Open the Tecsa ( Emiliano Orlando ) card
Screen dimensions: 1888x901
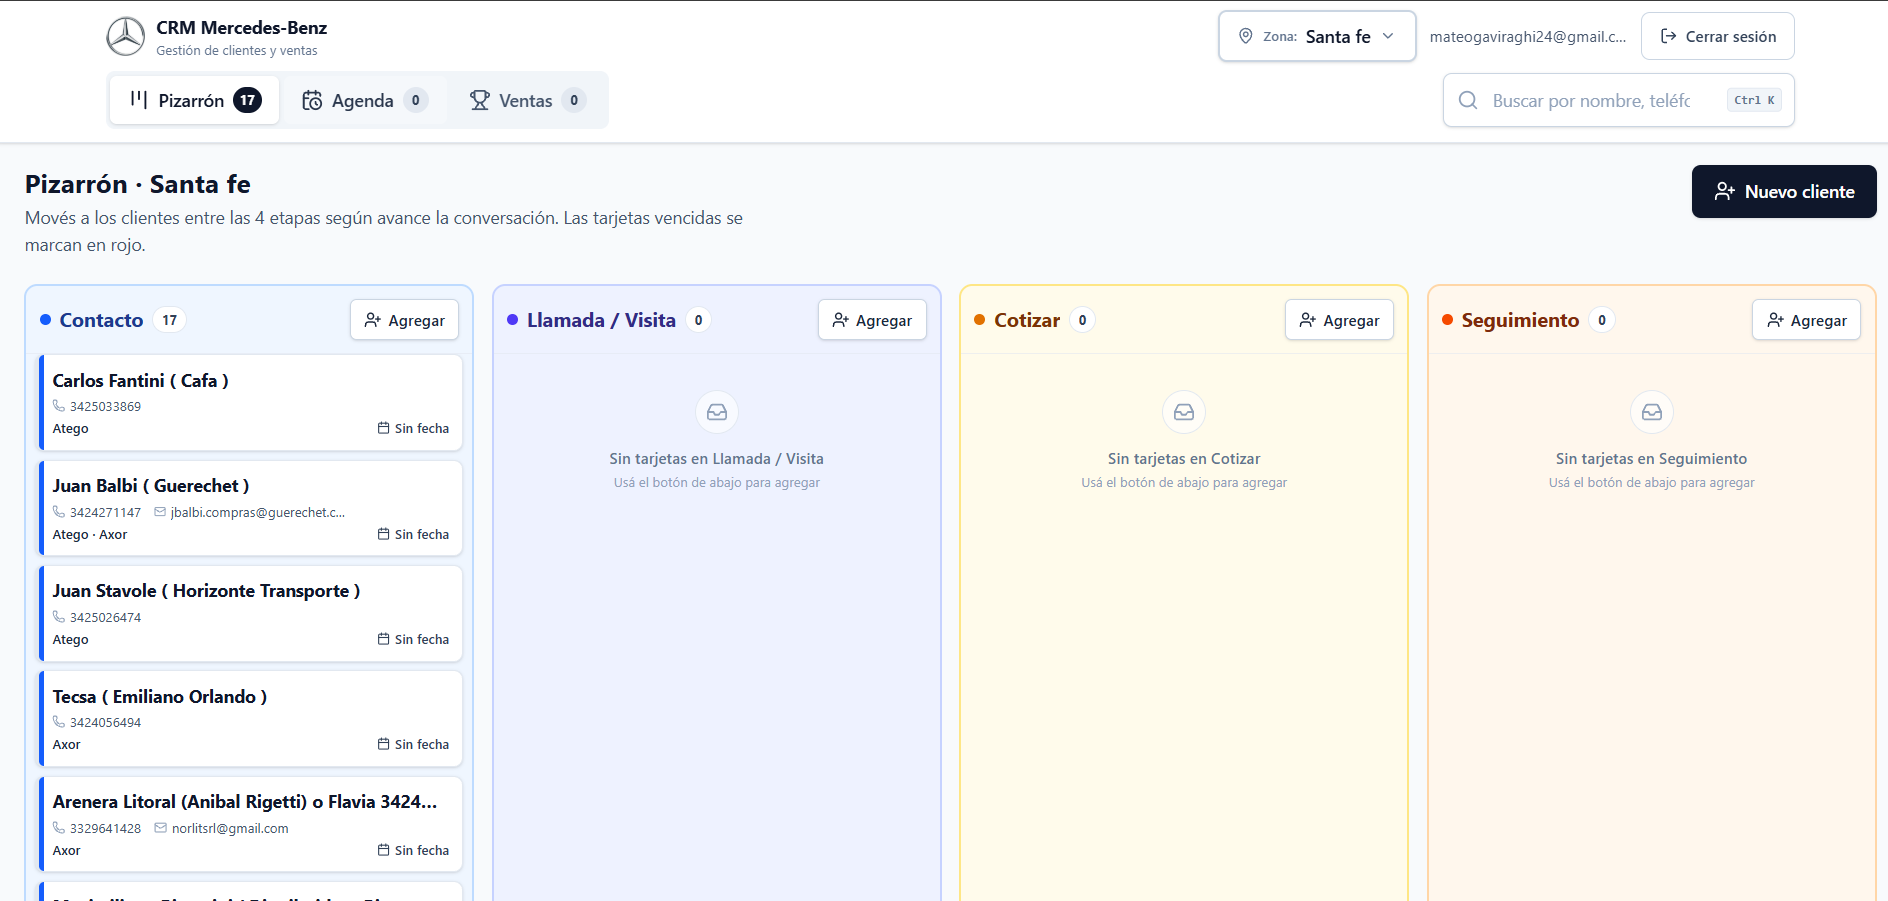pyautogui.click(x=251, y=718)
